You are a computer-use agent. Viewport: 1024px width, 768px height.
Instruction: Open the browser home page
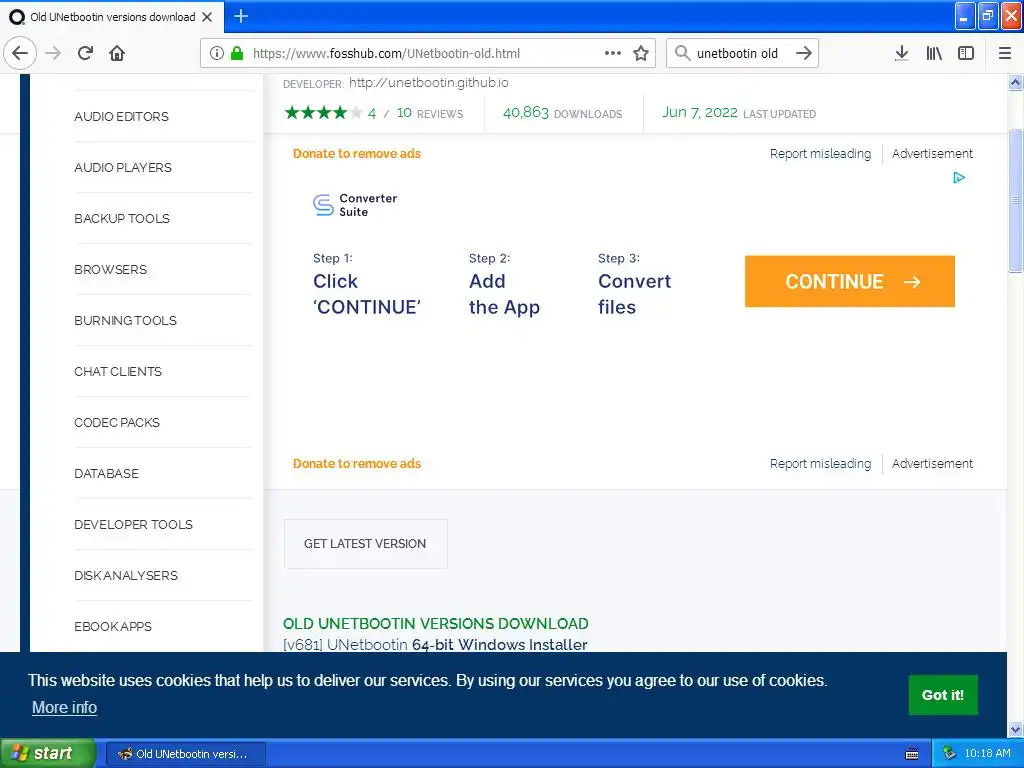[x=117, y=53]
